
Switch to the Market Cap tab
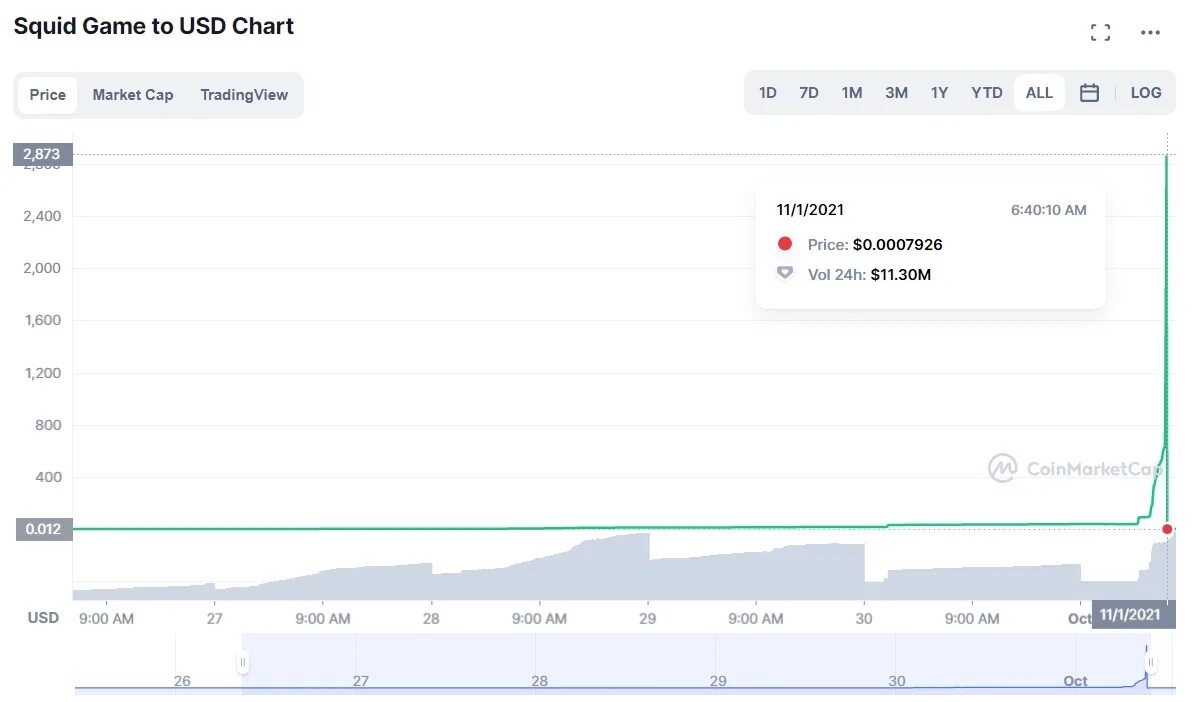[x=132, y=95]
